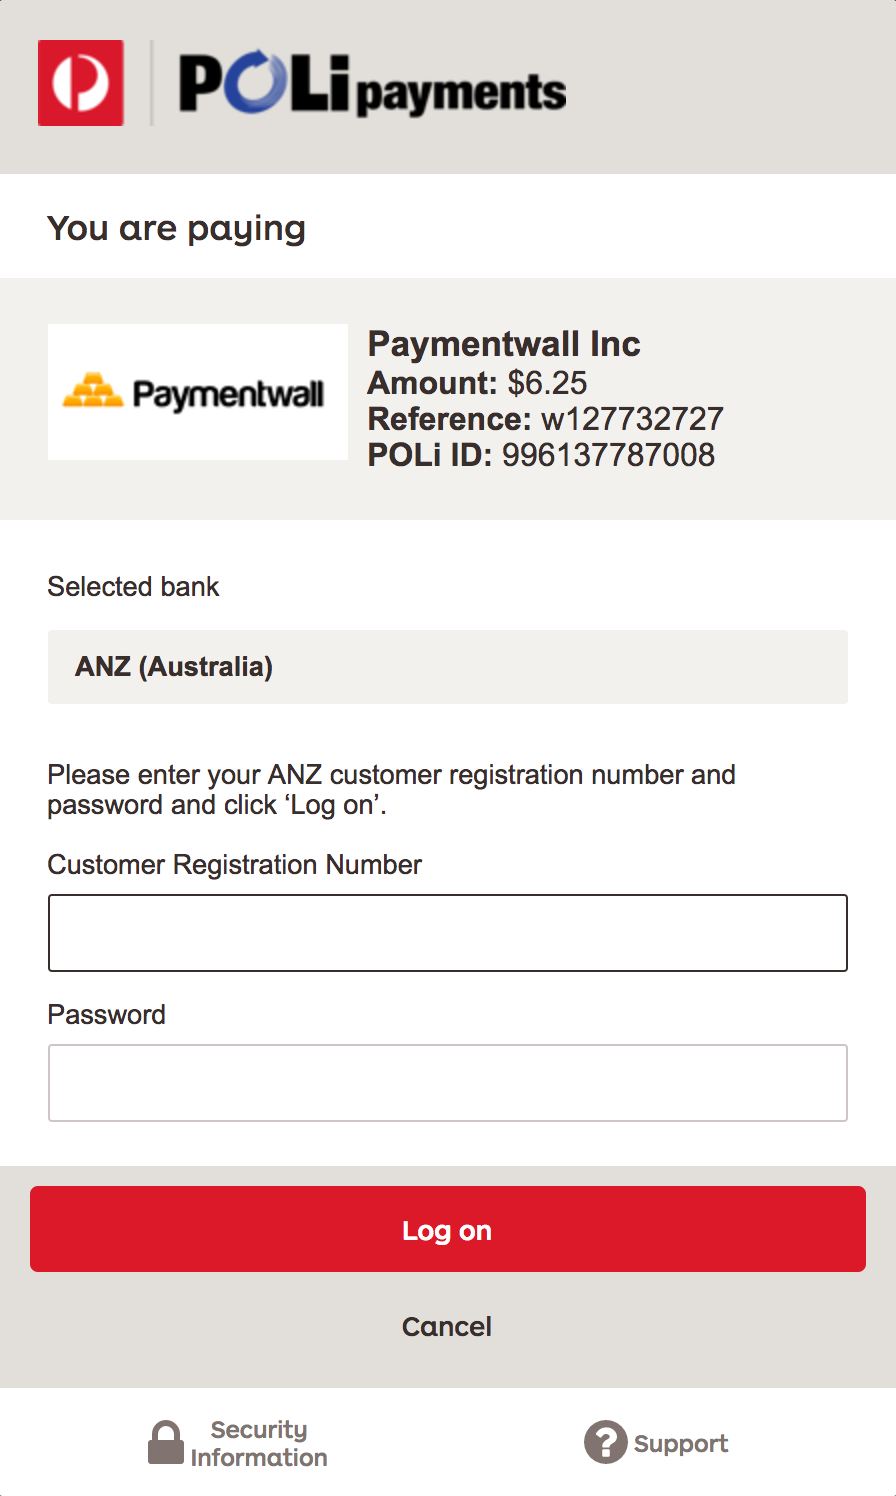The image size is (896, 1496).
Task: Click the Password field label
Action: click(107, 1014)
